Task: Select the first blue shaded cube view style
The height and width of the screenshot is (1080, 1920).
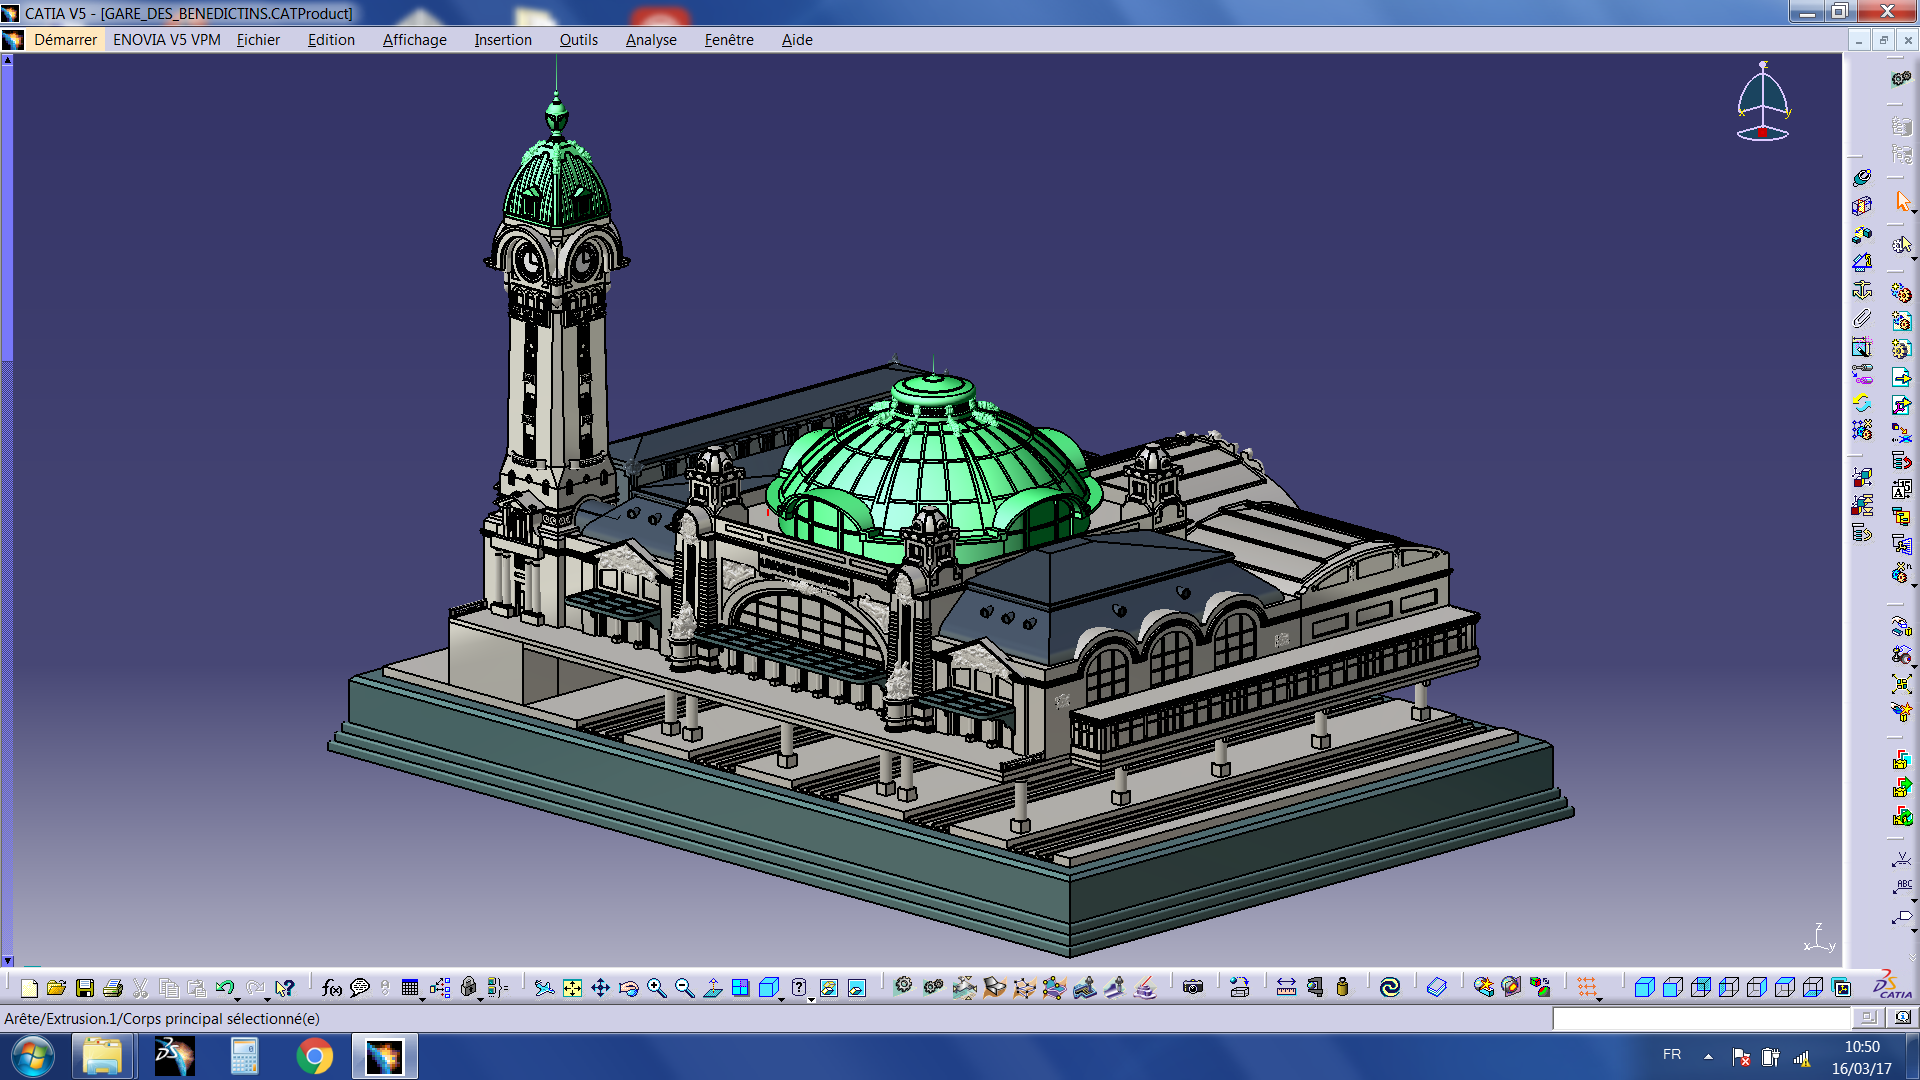Action: pyautogui.click(x=1644, y=988)
